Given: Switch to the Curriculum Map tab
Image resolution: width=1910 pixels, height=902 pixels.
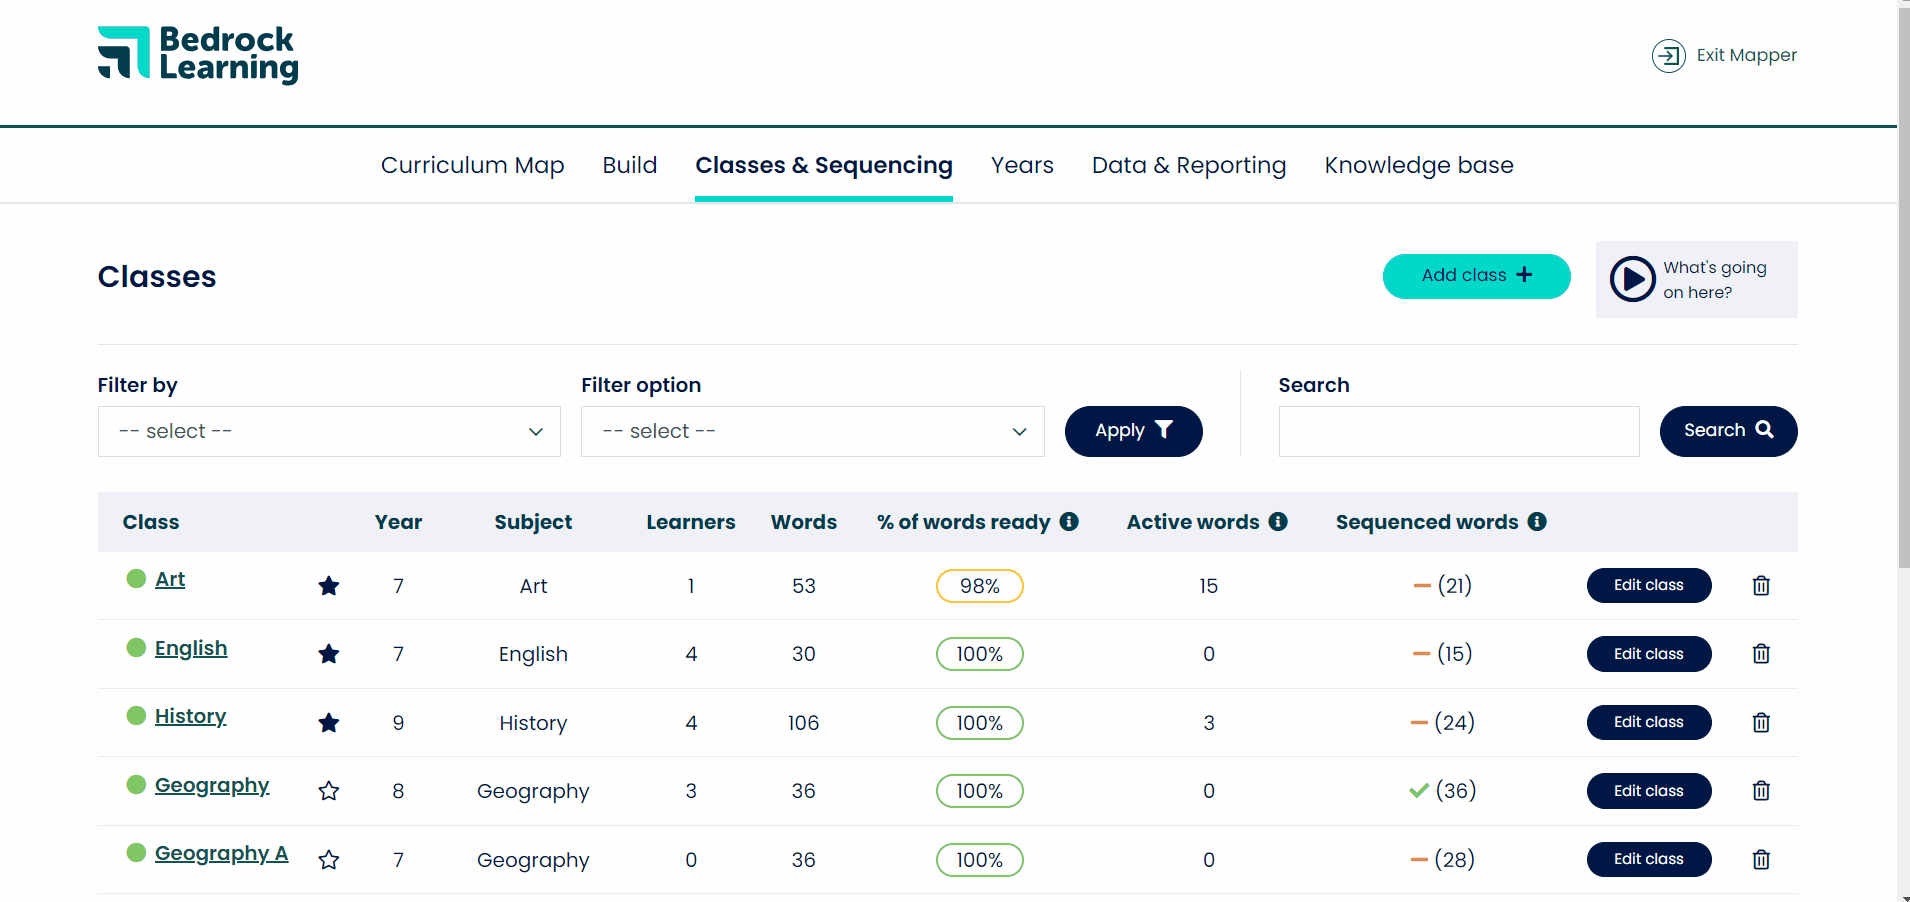Looking at the screenshot, I should click(x=472, y=165).
